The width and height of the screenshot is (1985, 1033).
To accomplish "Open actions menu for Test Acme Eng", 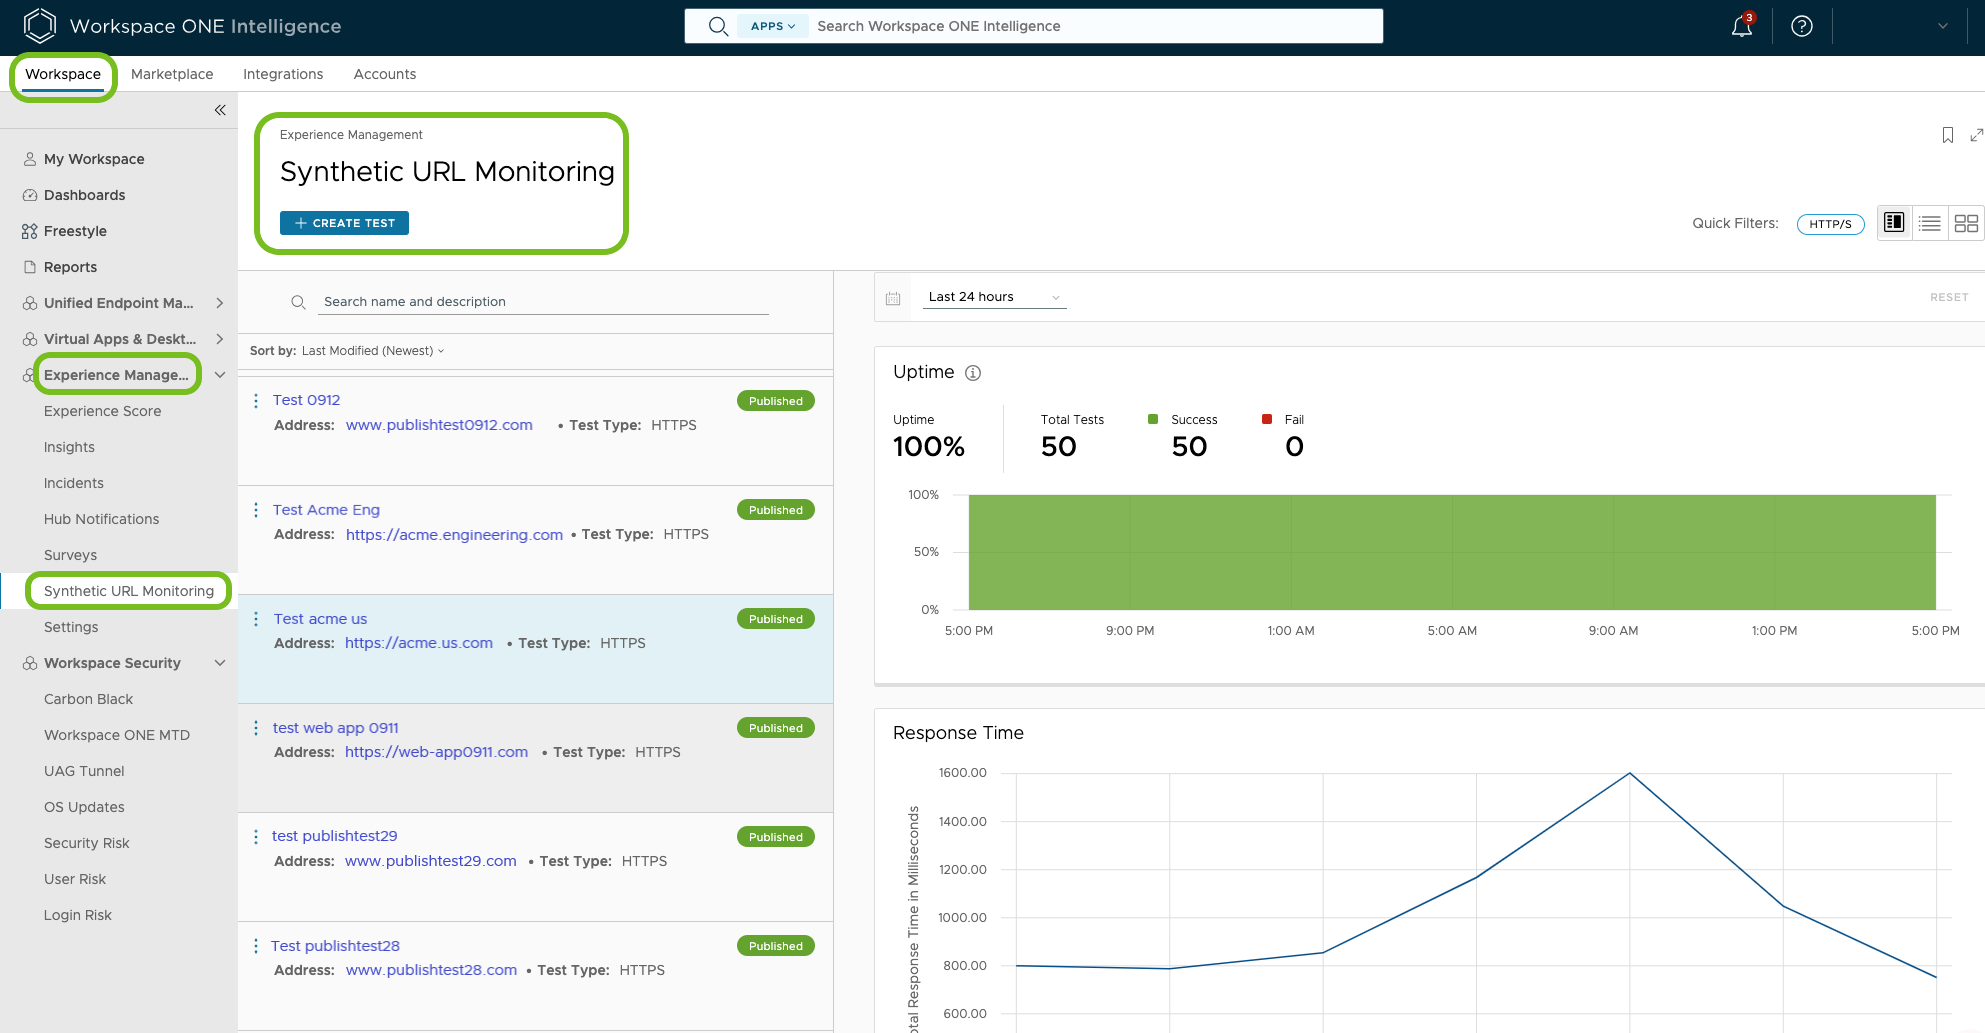I will [256, 510].
